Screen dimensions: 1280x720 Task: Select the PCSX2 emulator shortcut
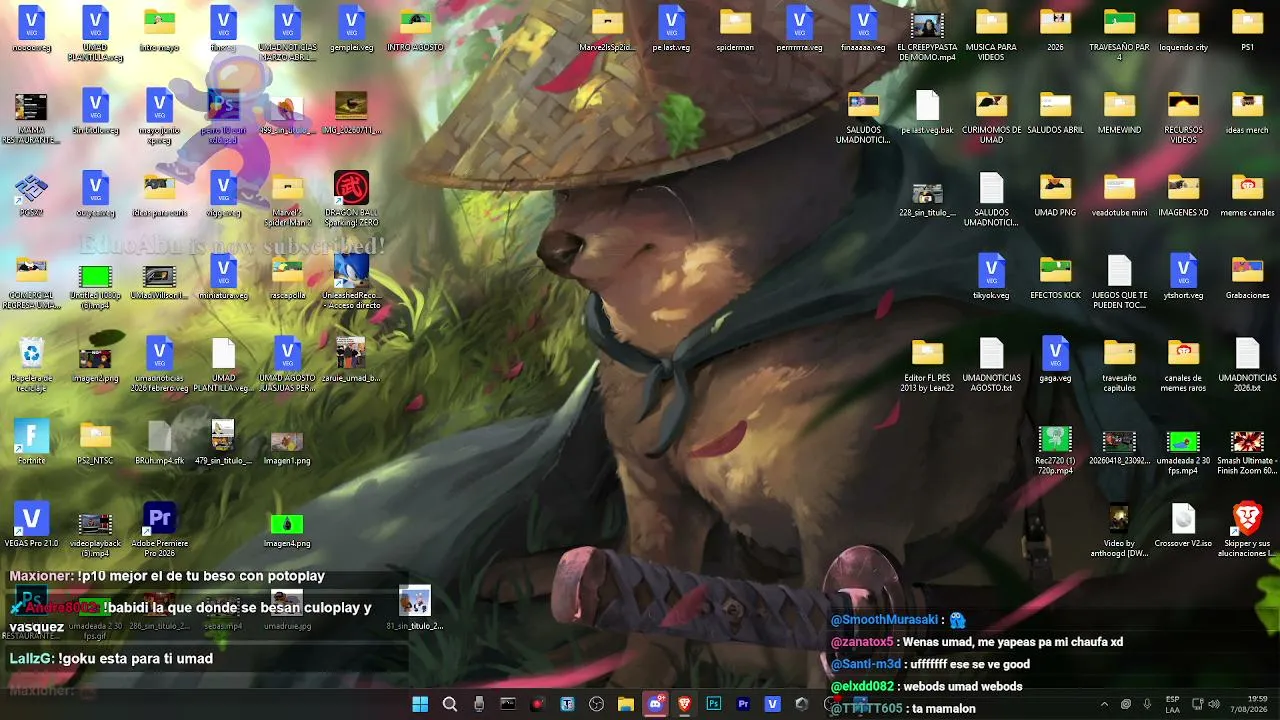31,194
